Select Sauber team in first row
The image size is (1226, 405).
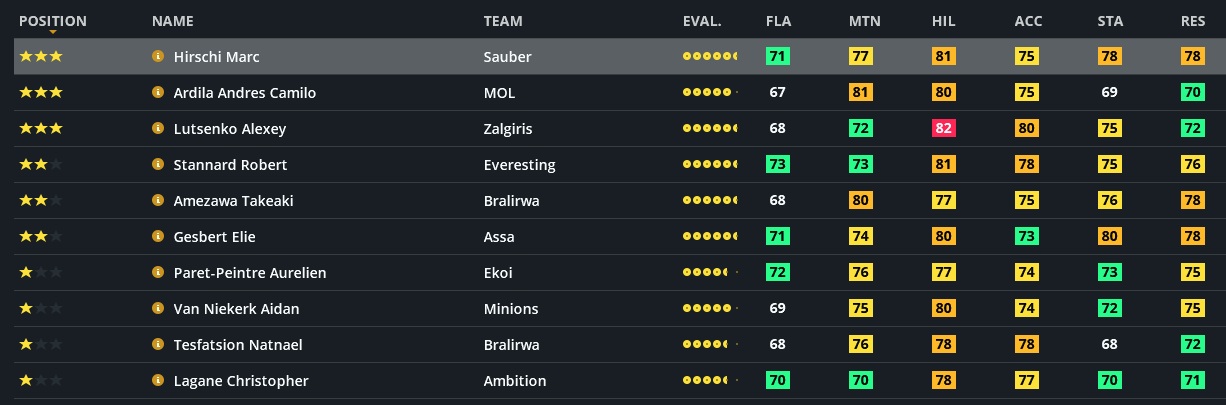click(x=507, y=57)
